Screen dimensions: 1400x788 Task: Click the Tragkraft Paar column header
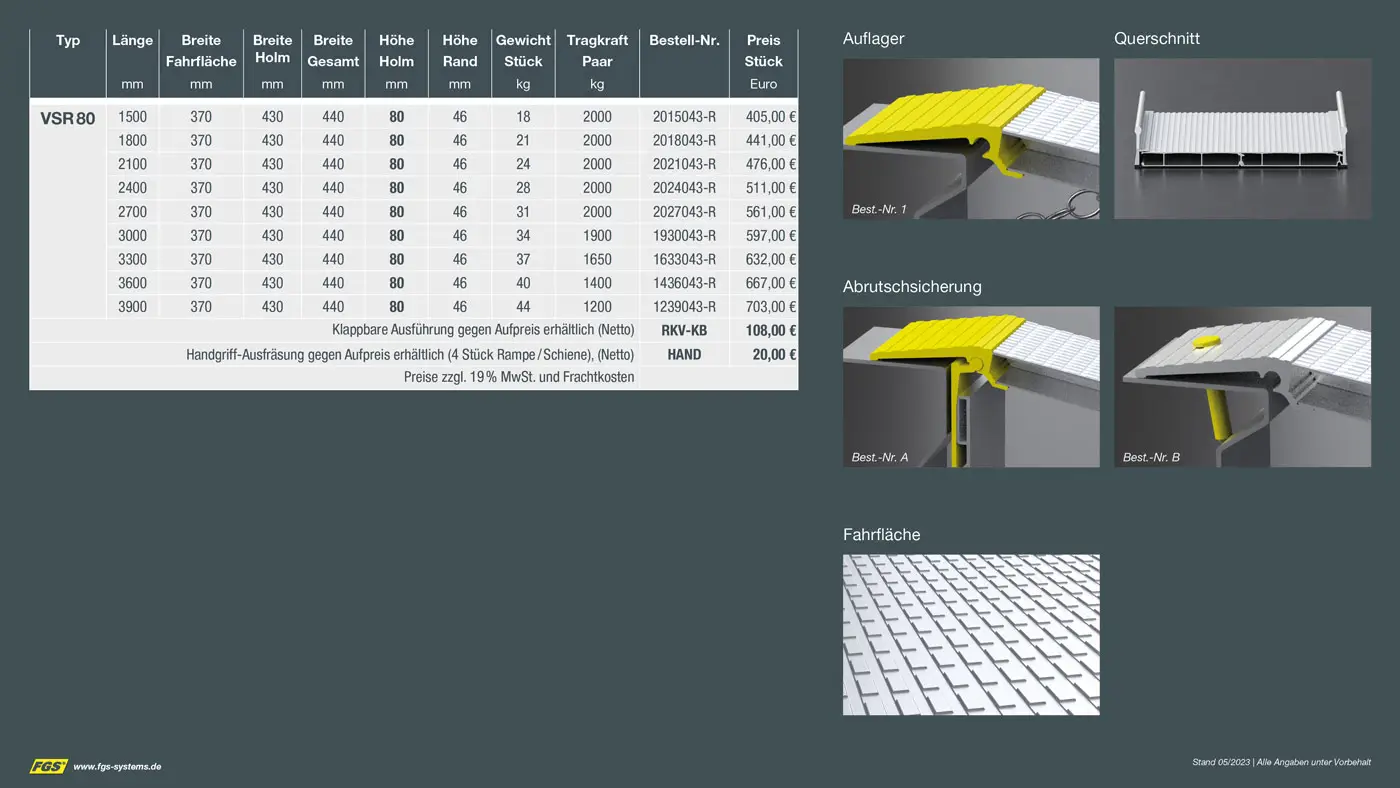(x=597, y=51)
